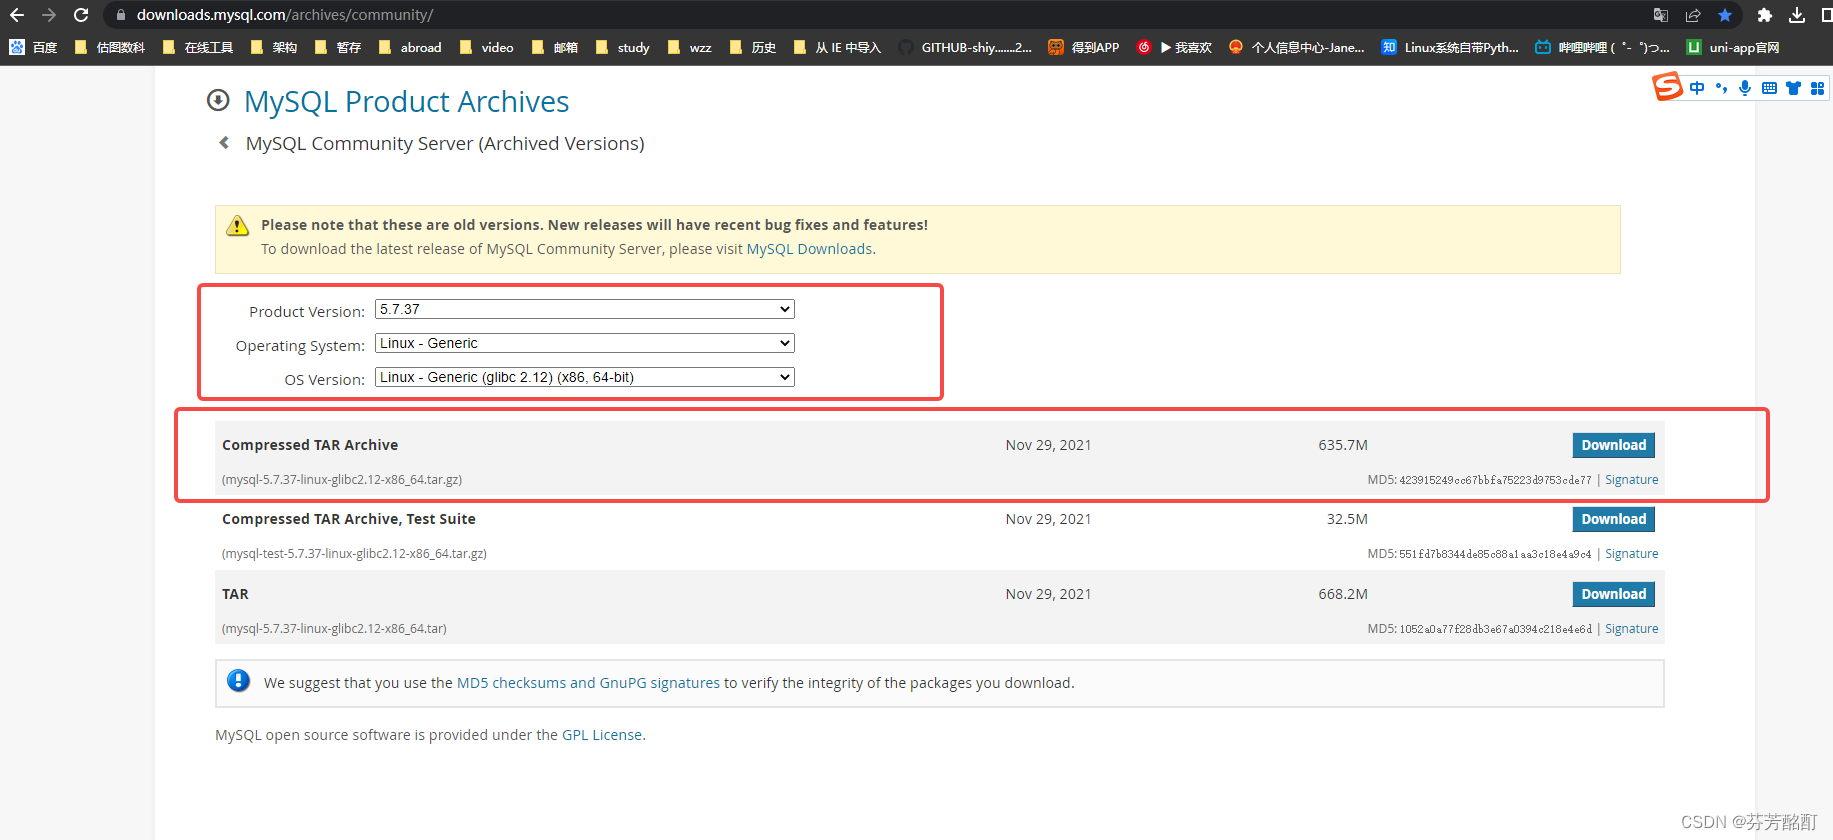Open Signature link for TAR package
1833x840 pixels.
[x=1631, y=629]
